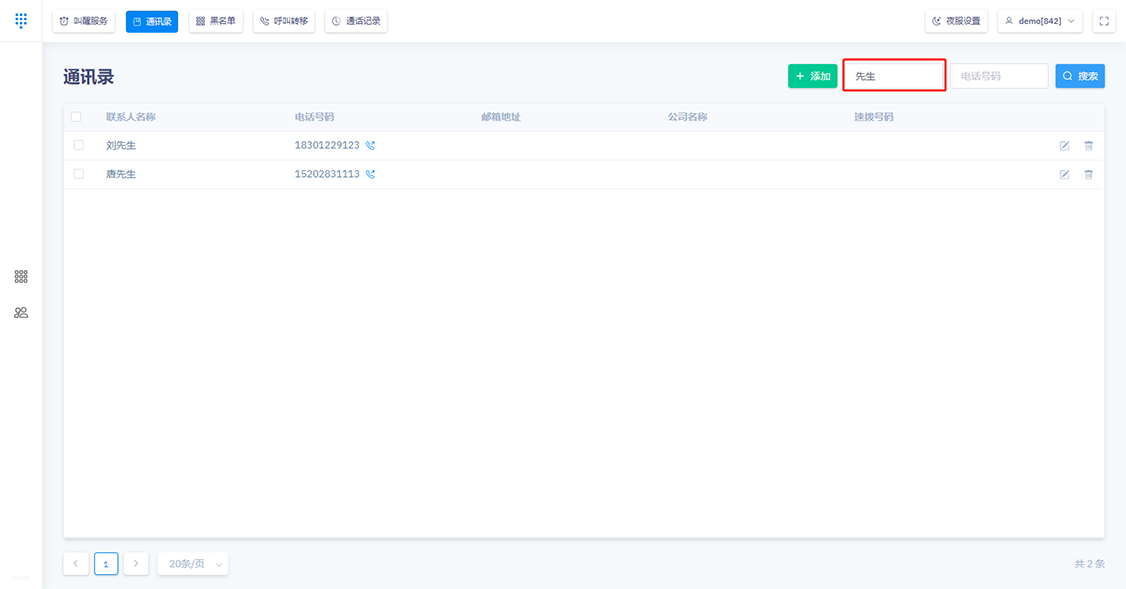Viewport: 1126px width, 589px height.
Task: Expand the demo[842] user dropdown
Action: coord(1040,21)
